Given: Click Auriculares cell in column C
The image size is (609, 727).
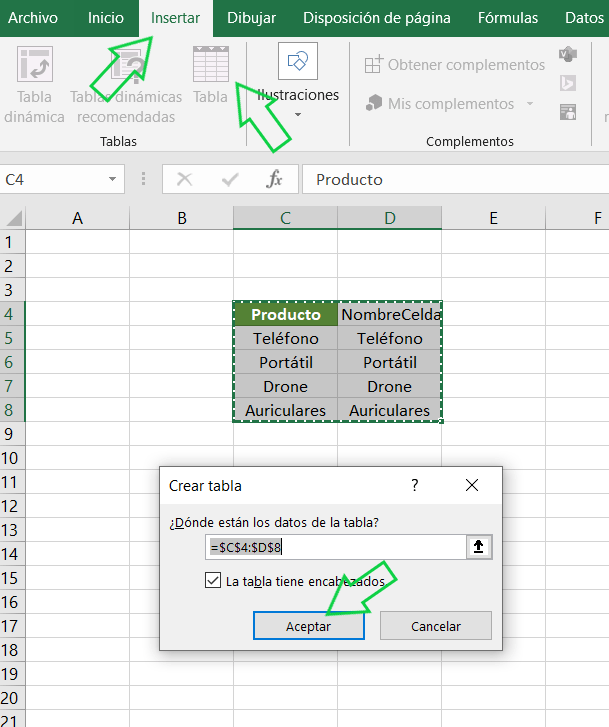Looking at the screenshot, I should pyautogui.click(x=286, y=410).
